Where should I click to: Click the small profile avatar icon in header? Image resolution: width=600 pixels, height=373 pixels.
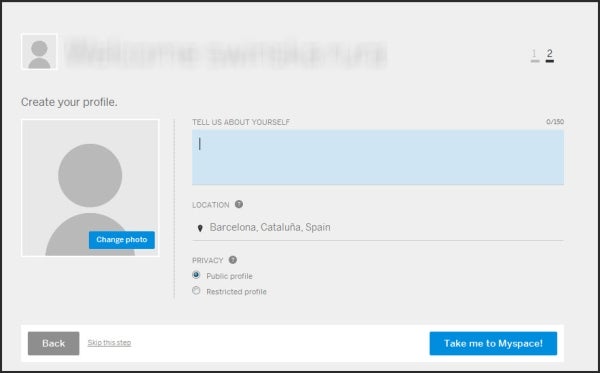tap(39, 52)
